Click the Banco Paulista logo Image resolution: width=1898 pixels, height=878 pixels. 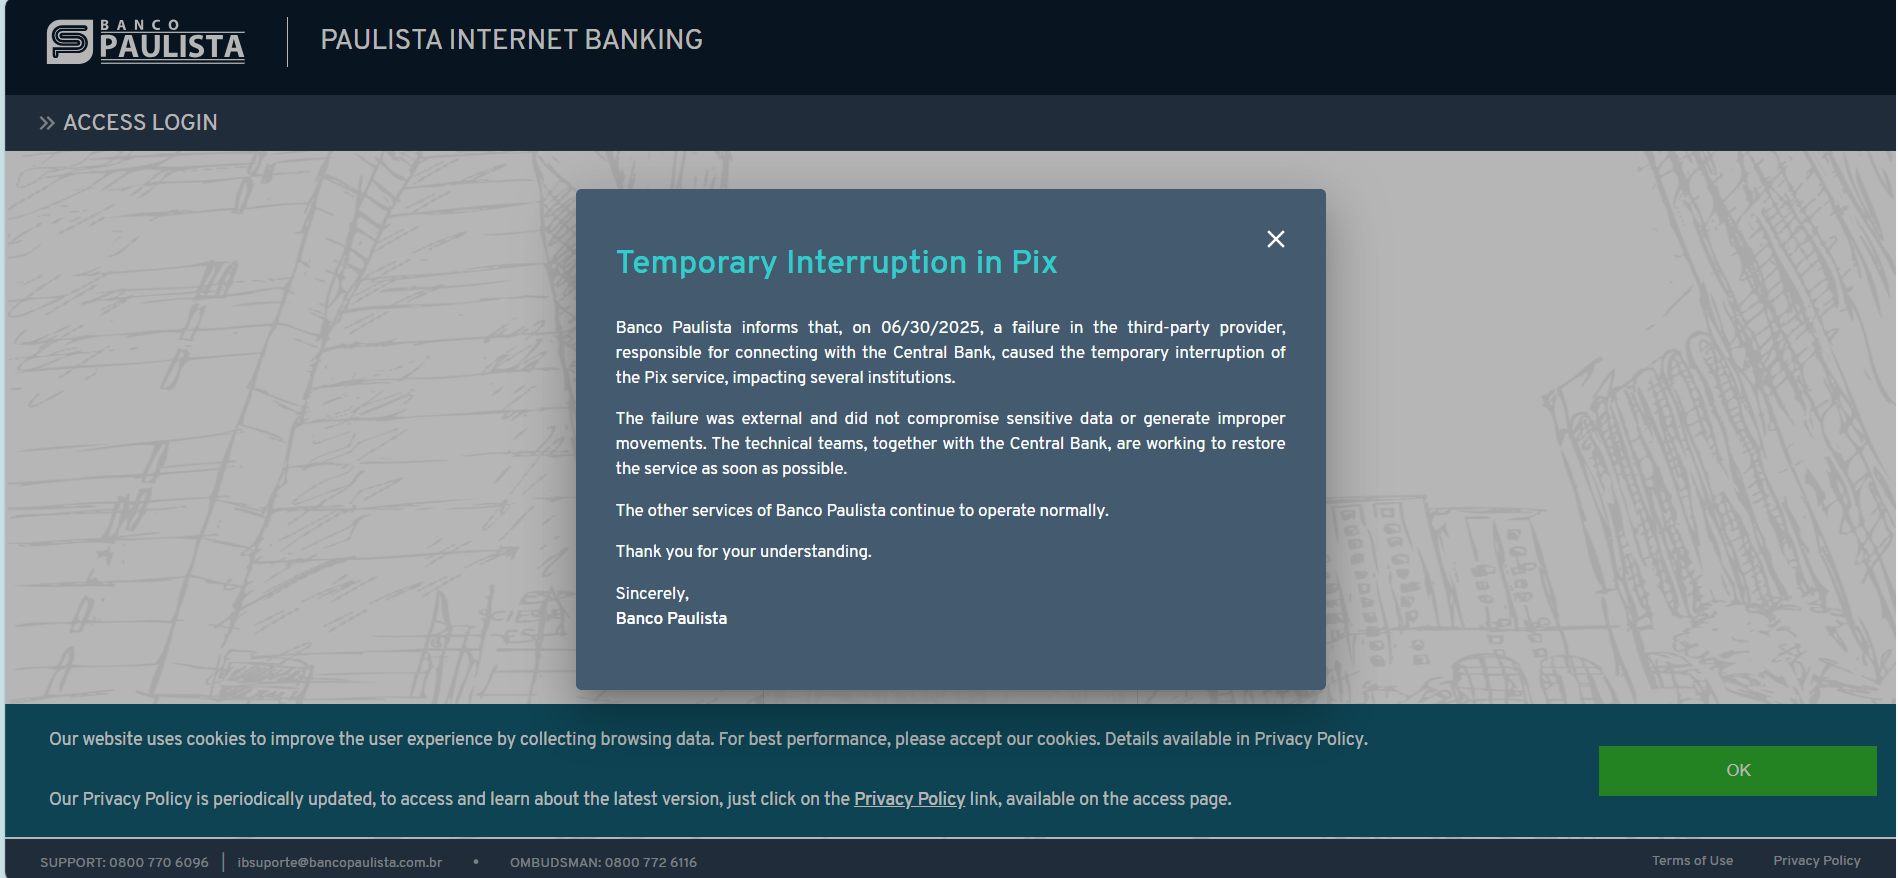pos(146,42)
